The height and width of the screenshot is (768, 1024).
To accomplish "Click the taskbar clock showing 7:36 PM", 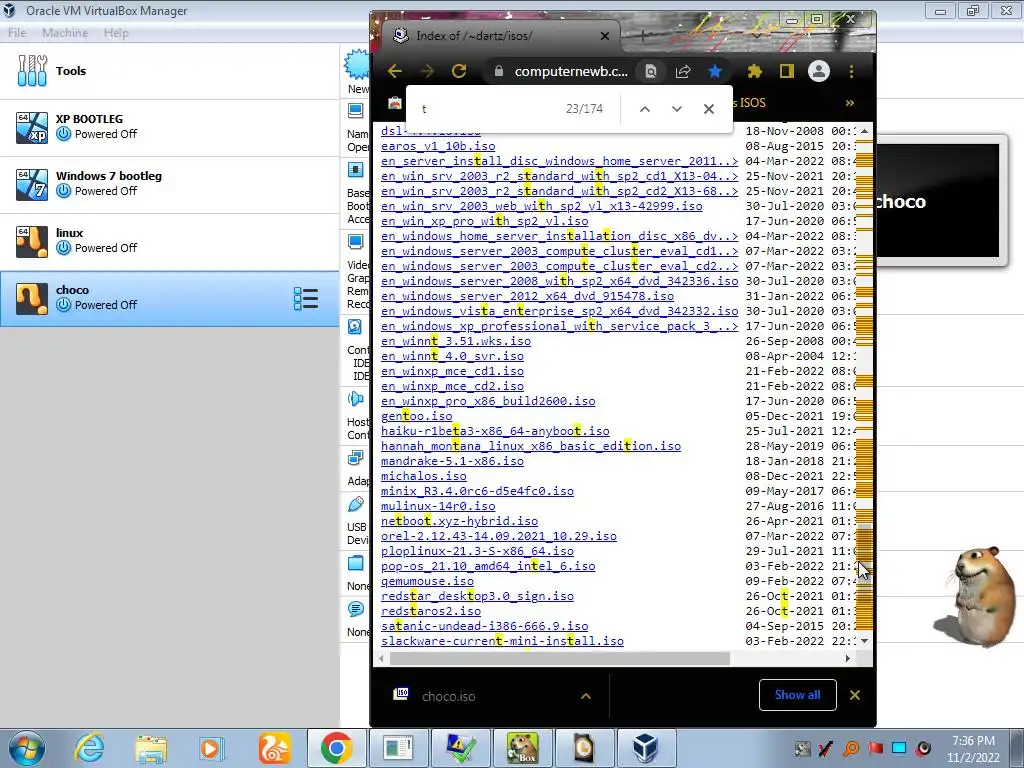I will (x=973, y=748).
